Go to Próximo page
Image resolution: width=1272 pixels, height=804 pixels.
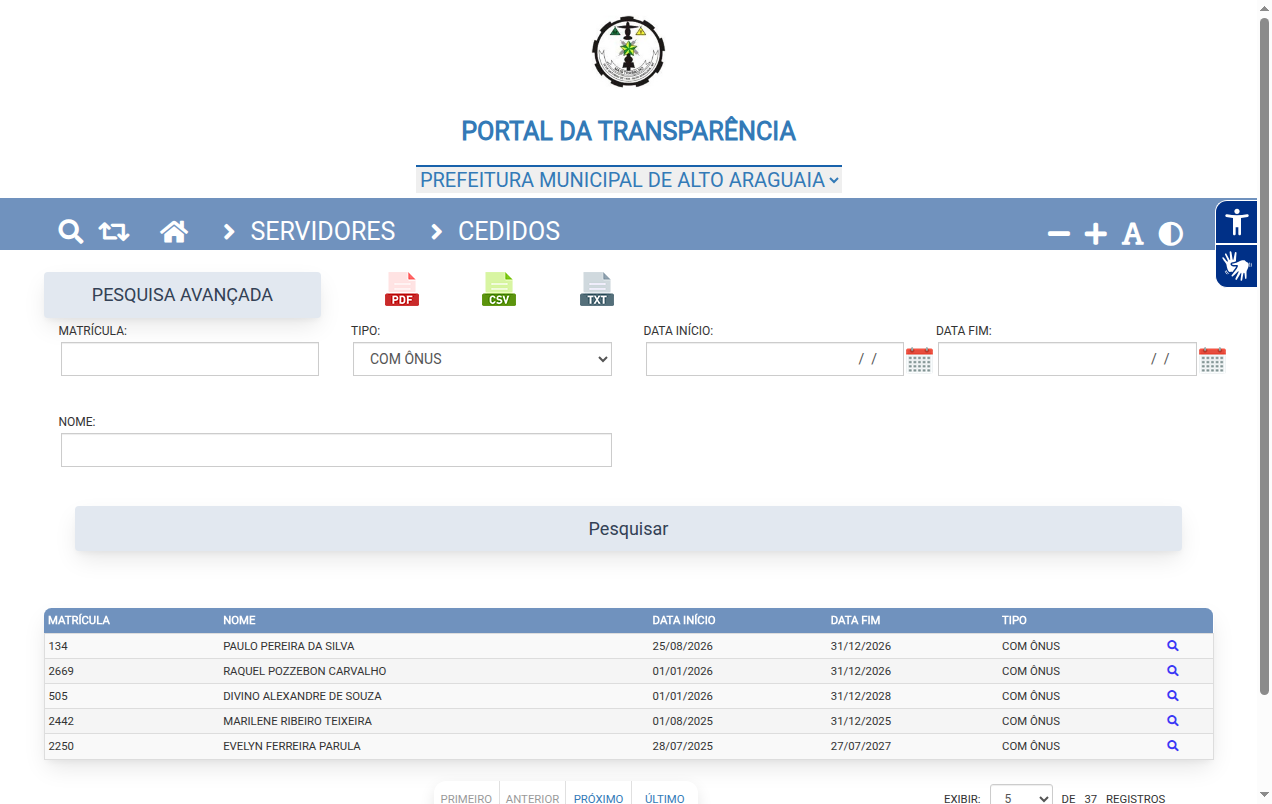click(598, 798)
